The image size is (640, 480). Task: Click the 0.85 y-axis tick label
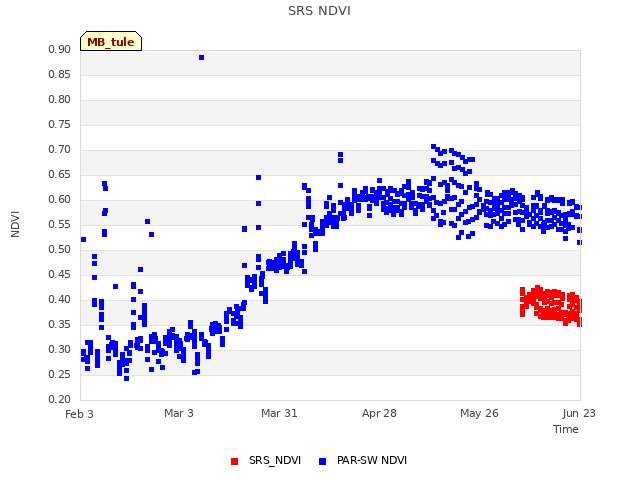pos(60,74)
